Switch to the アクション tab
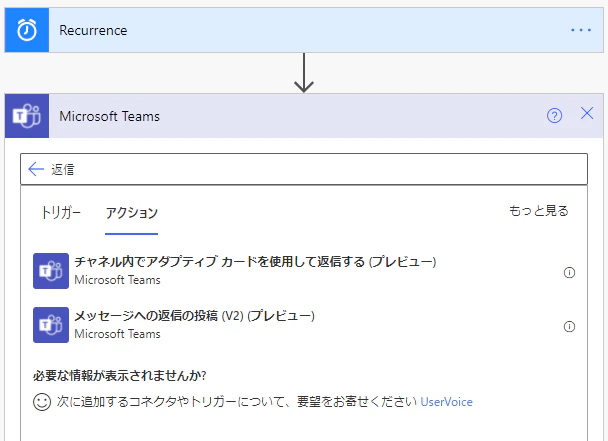608x441 pixels. (131, 213)
